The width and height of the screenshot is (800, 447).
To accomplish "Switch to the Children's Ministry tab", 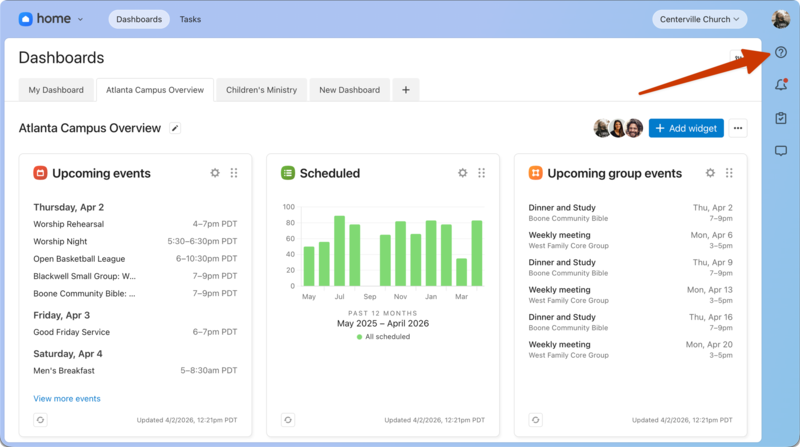I will click(x=261, y=90).
